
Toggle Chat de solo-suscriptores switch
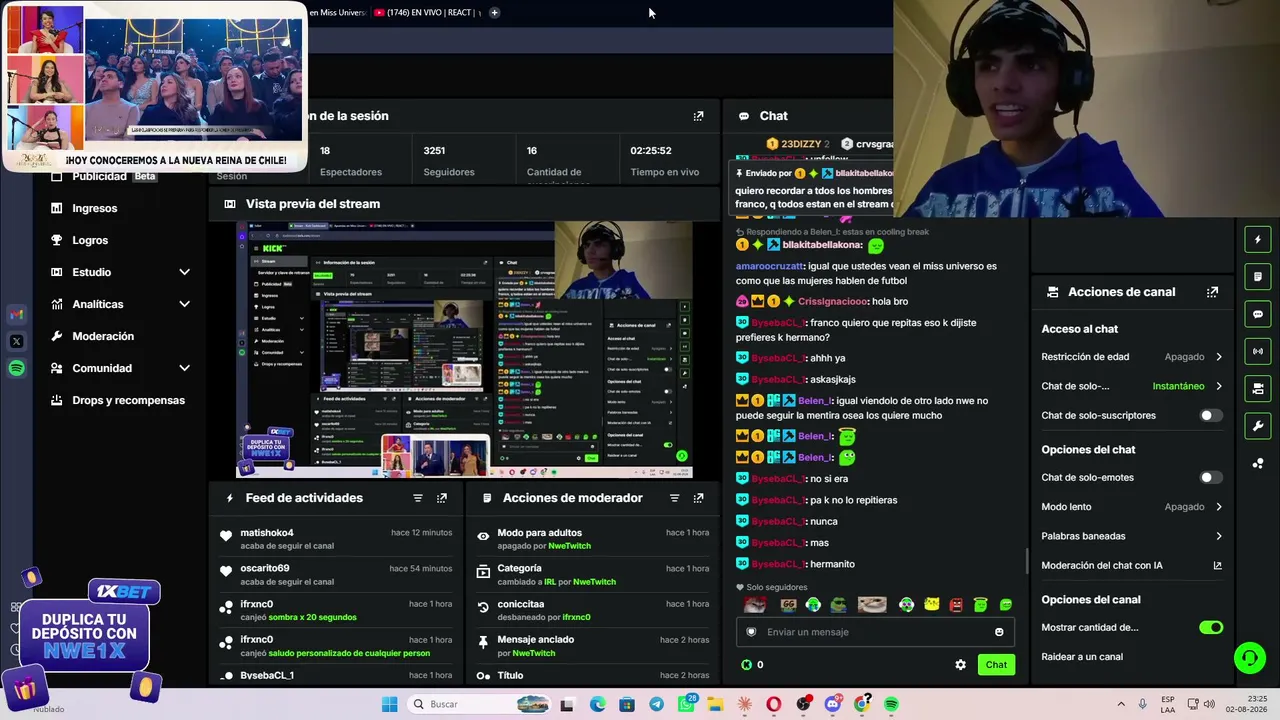pyautogui.click(x=1211, y=416)
